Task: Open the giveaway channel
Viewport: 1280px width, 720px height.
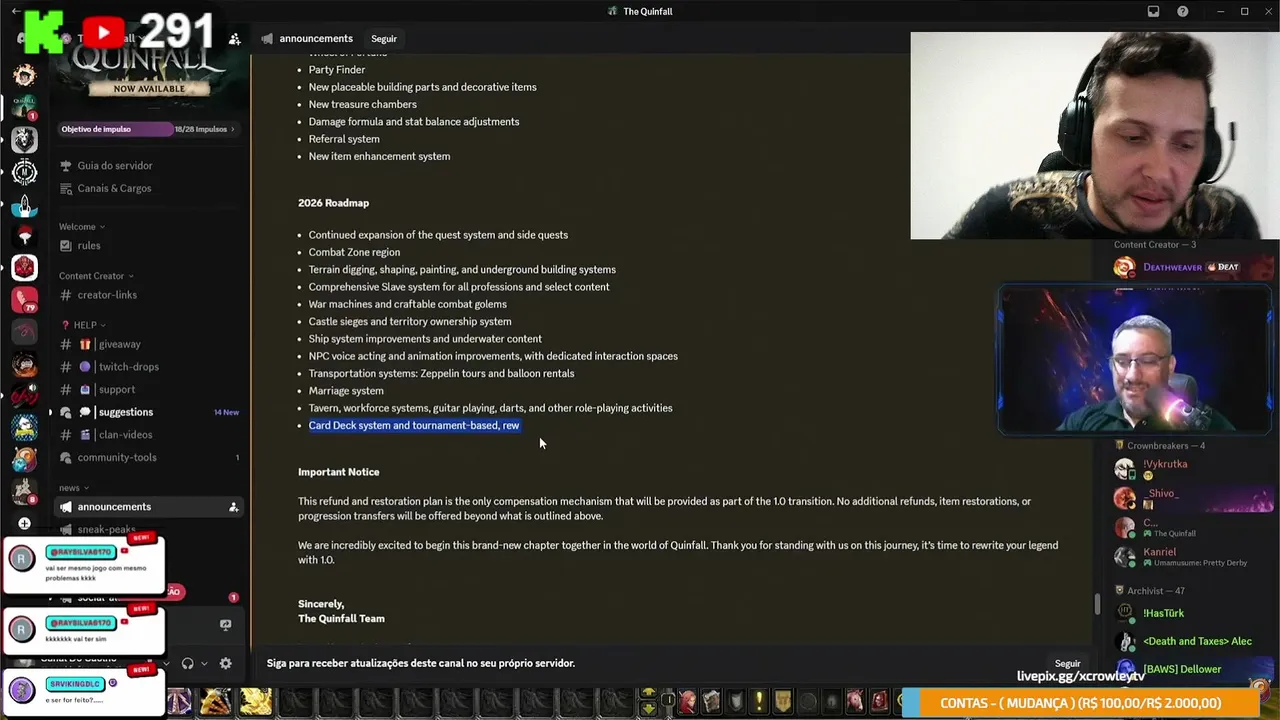Action: (x=148, y=344)
